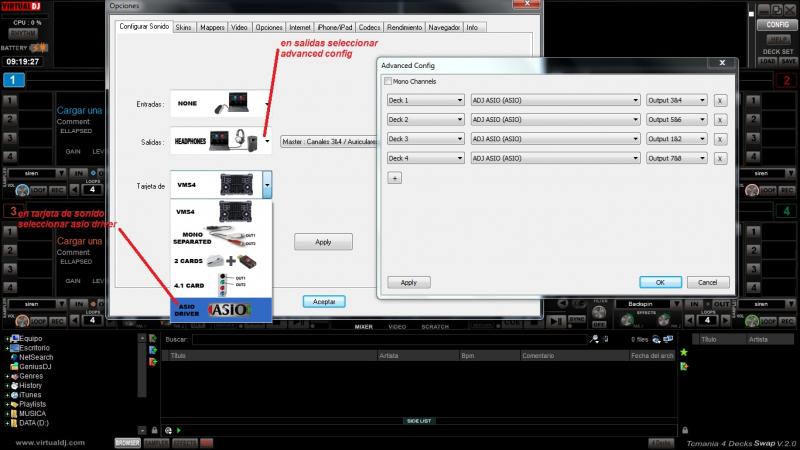
Task: Click the green add-to-sidelist icon under star
Action: pos(684,366)
